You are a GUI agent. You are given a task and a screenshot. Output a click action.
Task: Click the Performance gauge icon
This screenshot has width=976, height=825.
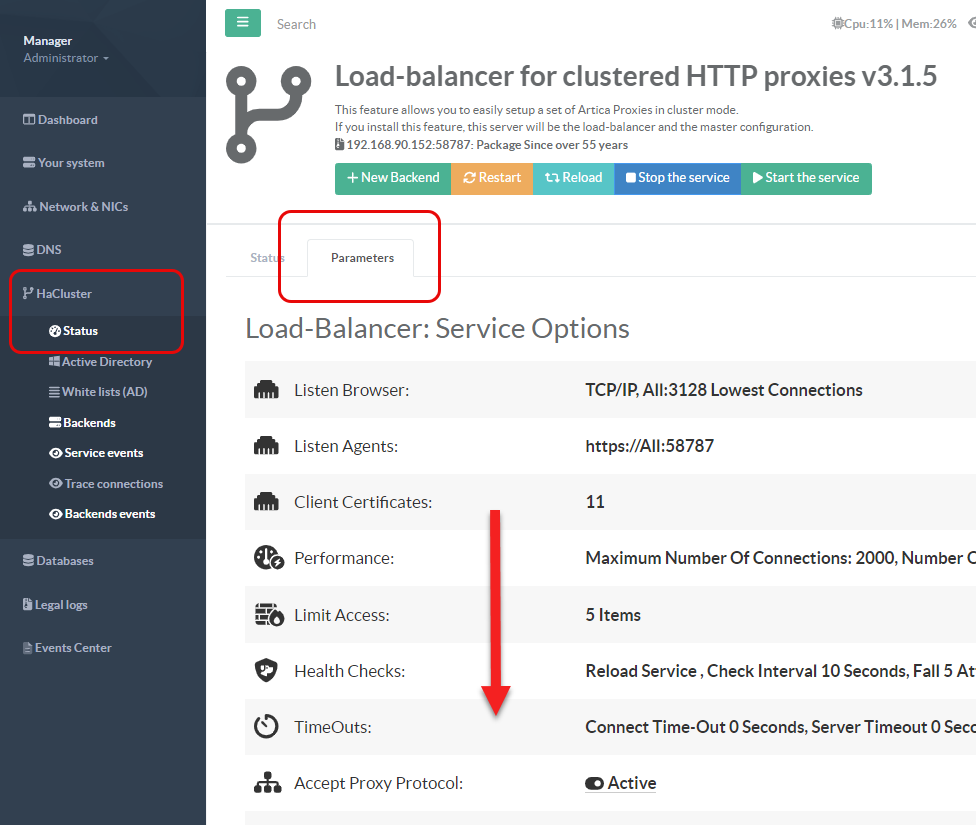coord(267,558)
